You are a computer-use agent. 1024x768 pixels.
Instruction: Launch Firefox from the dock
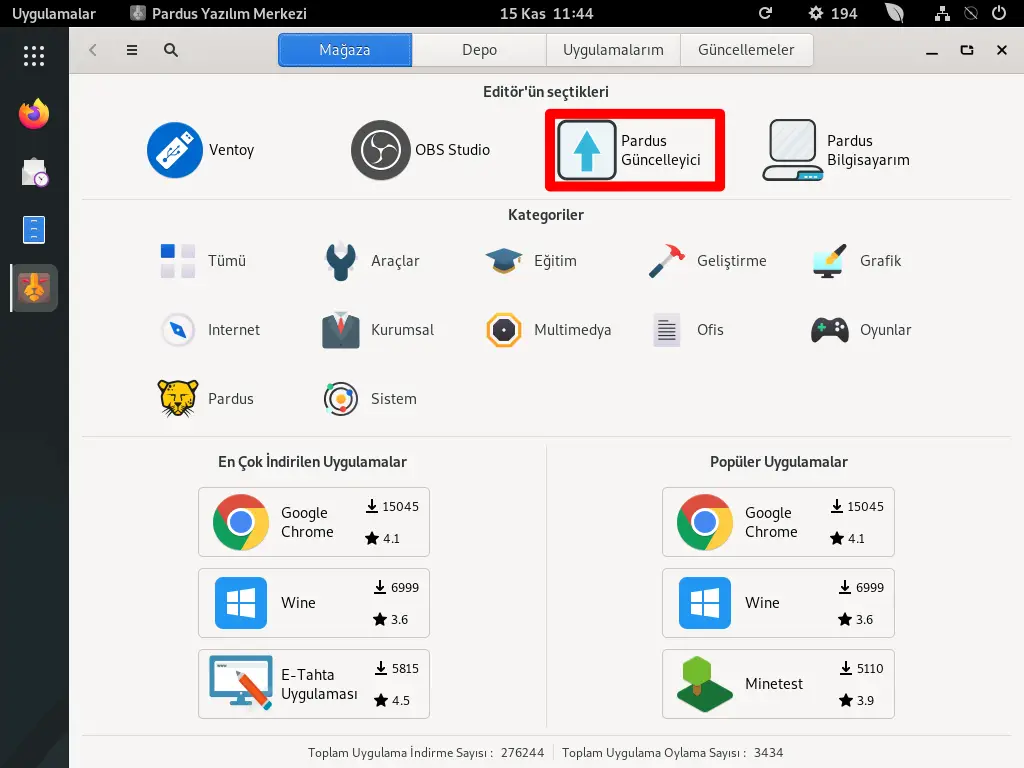[x=34, y=115]
